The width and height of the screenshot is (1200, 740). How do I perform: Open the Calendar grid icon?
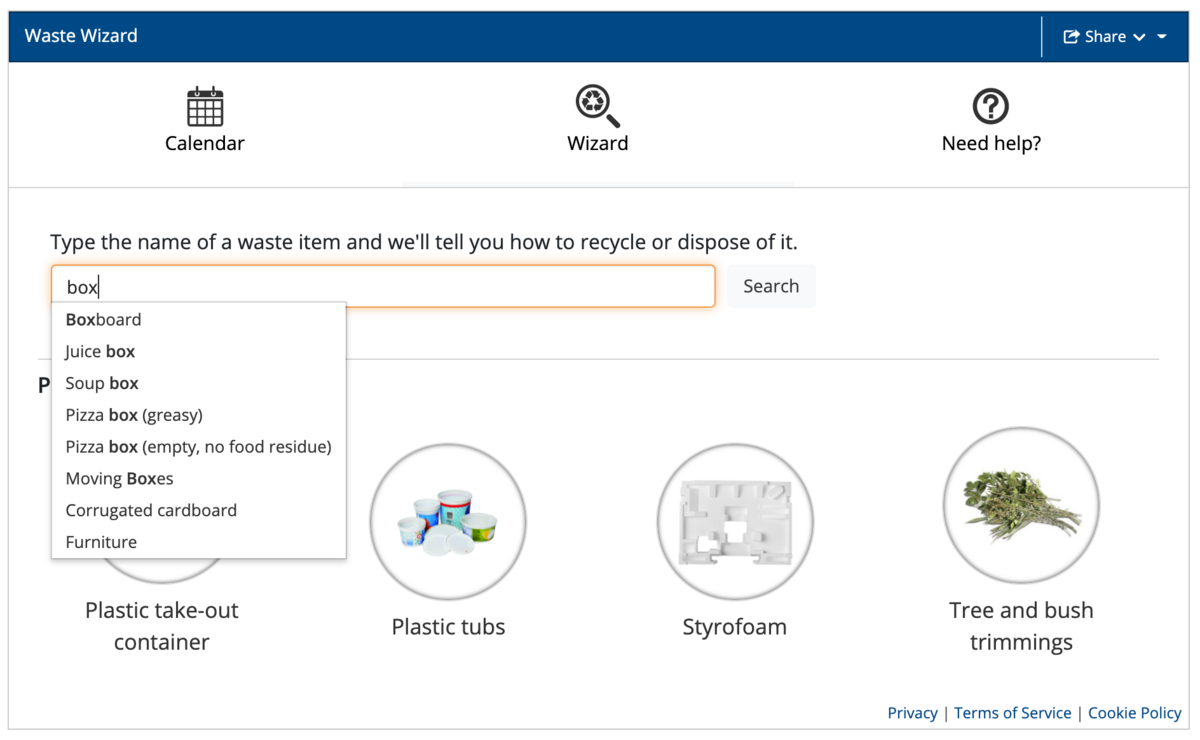click(205, 106)
